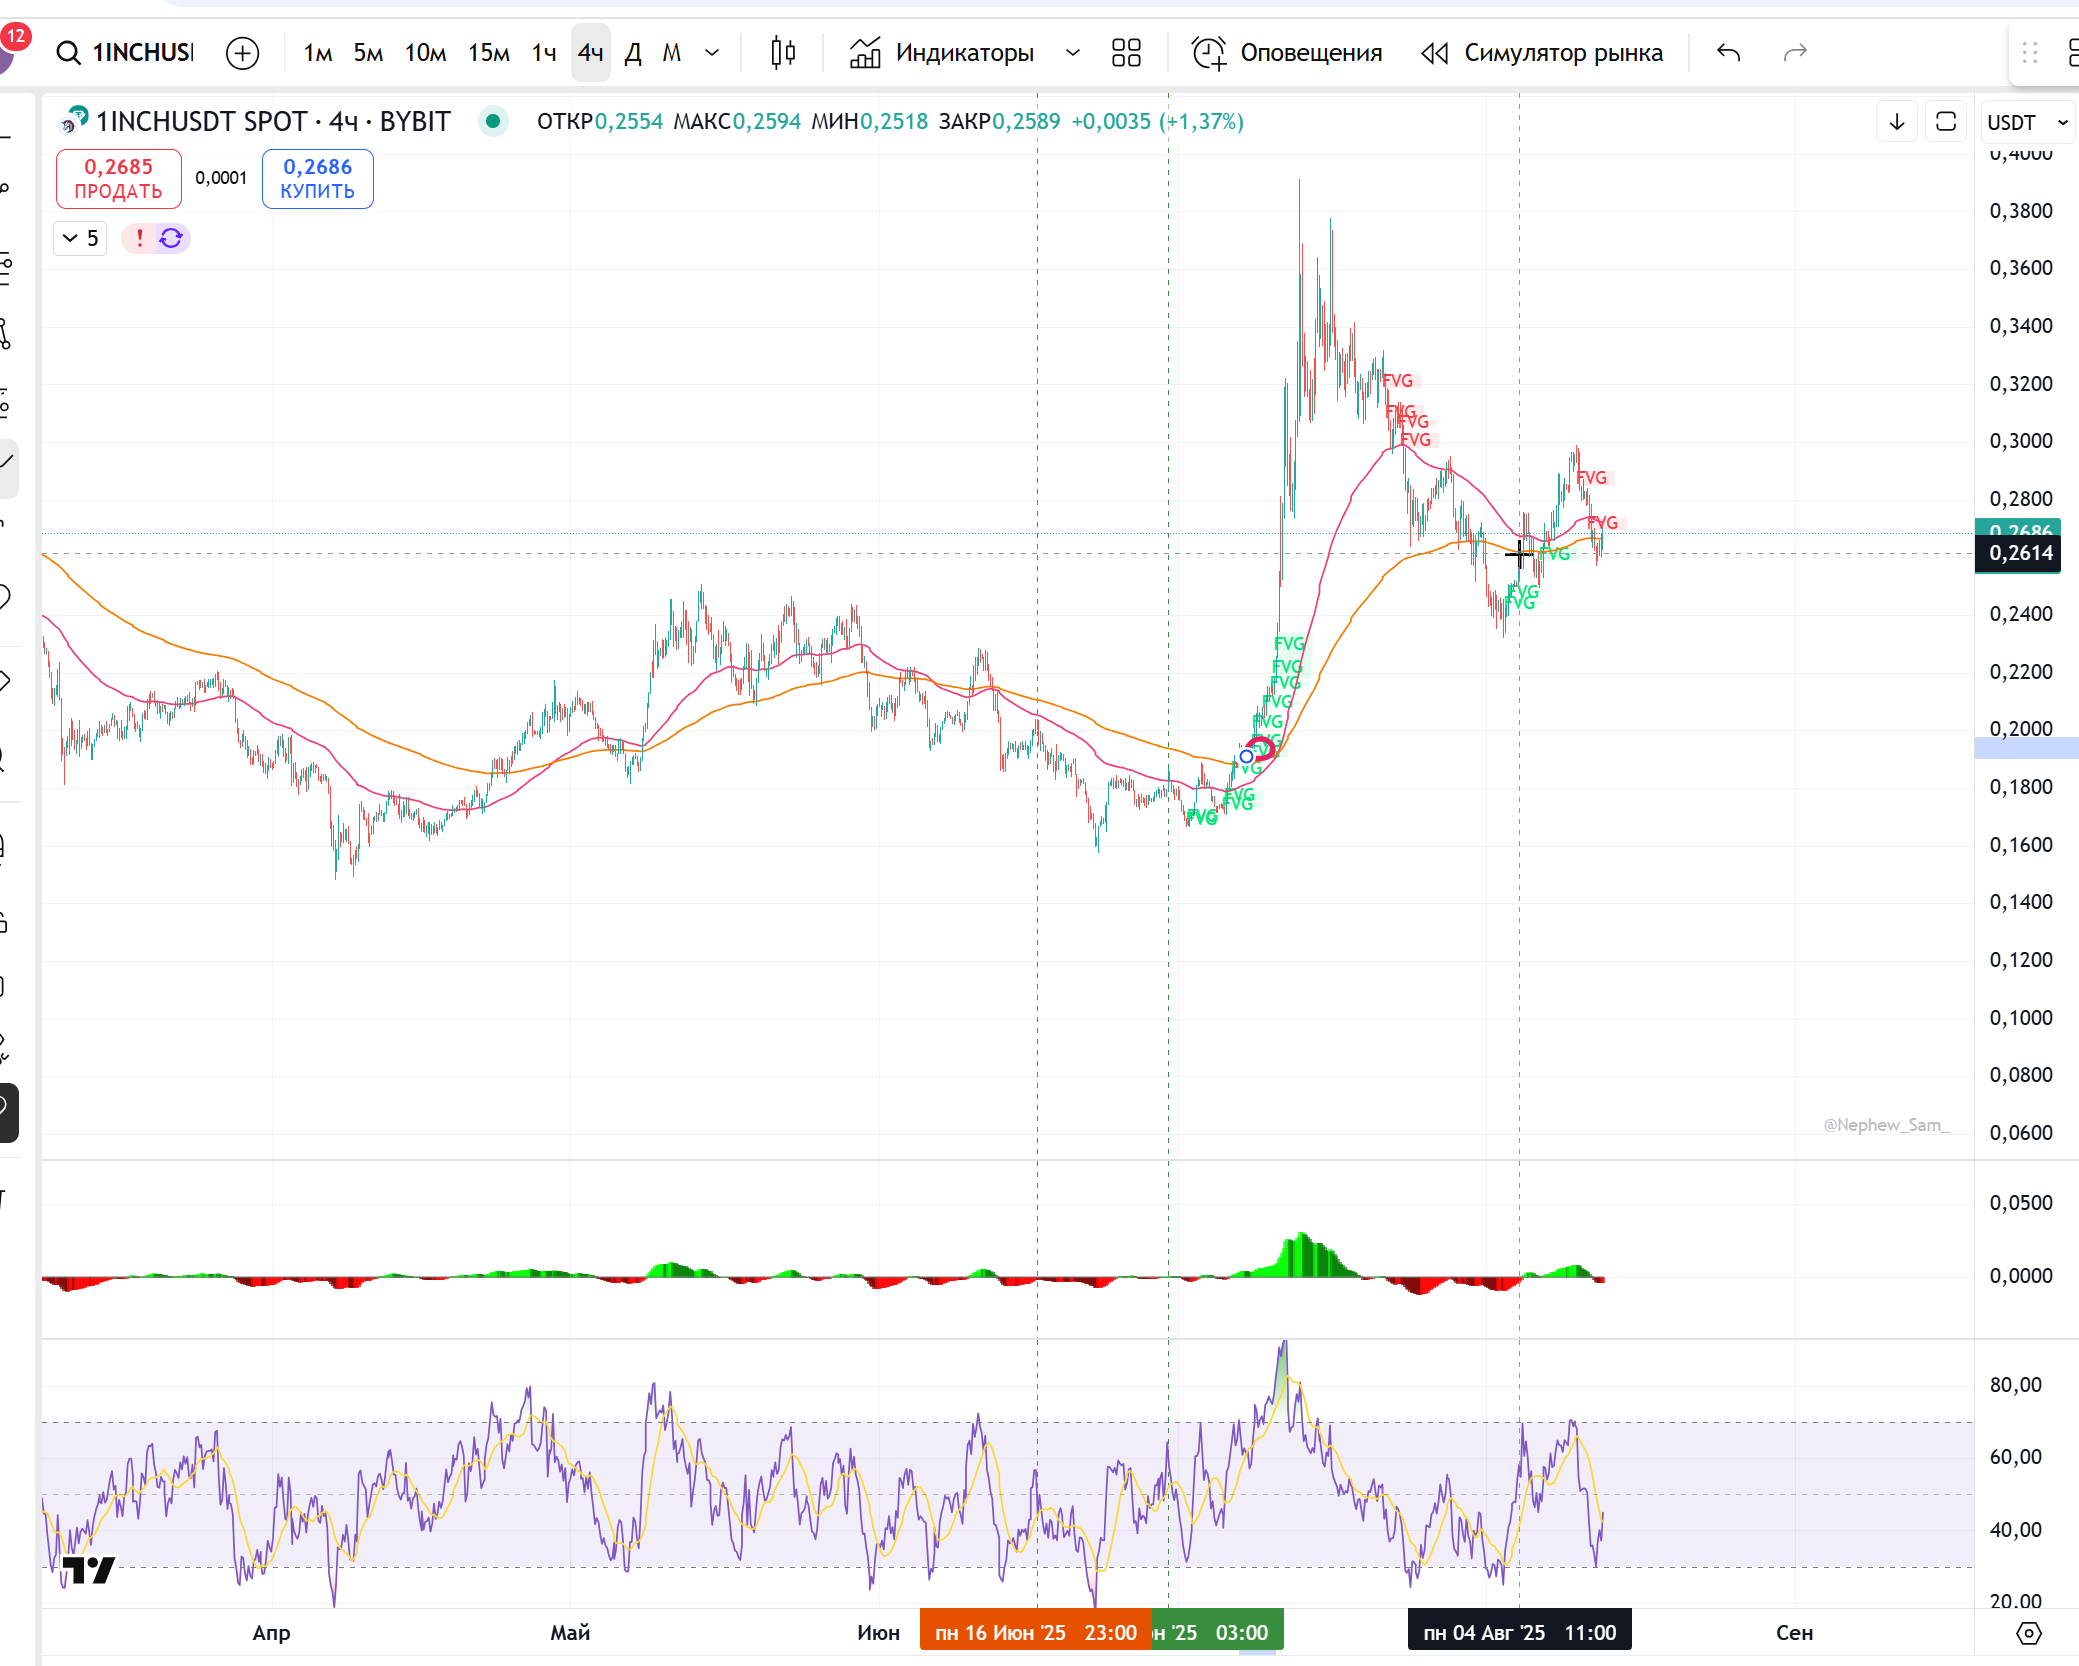
Task: Toggle the maximize chart rectangle button
Action: coord(1946,122)
